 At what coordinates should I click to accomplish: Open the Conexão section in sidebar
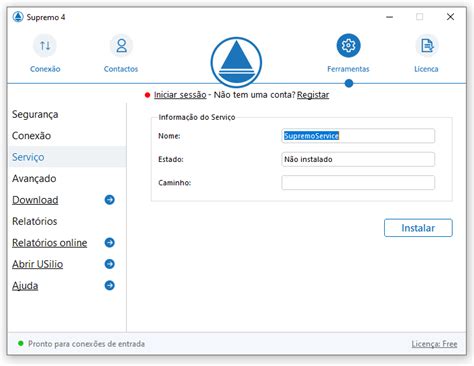(x=31, y=136)
